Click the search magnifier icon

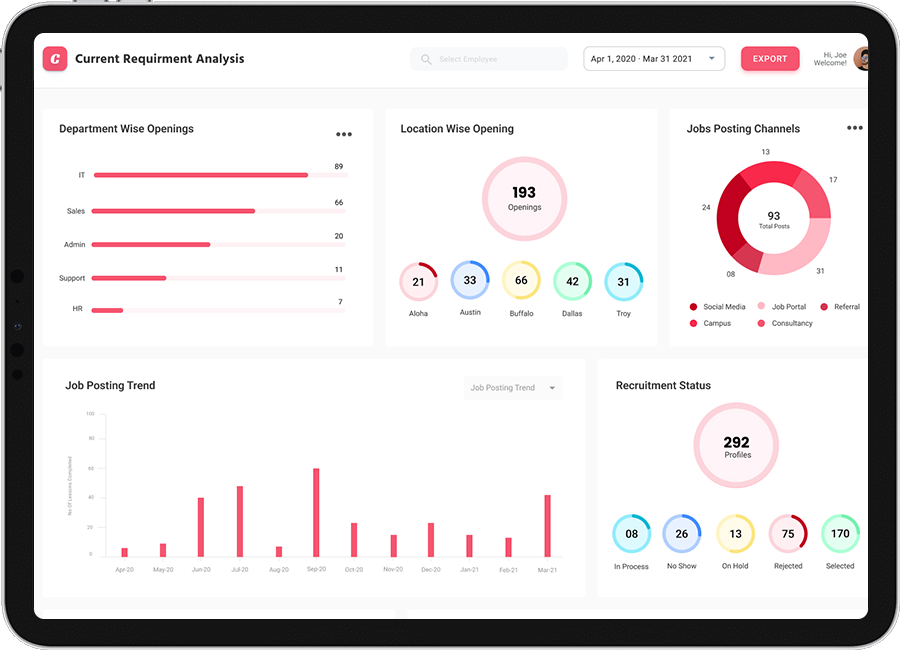tap(426, 59)
